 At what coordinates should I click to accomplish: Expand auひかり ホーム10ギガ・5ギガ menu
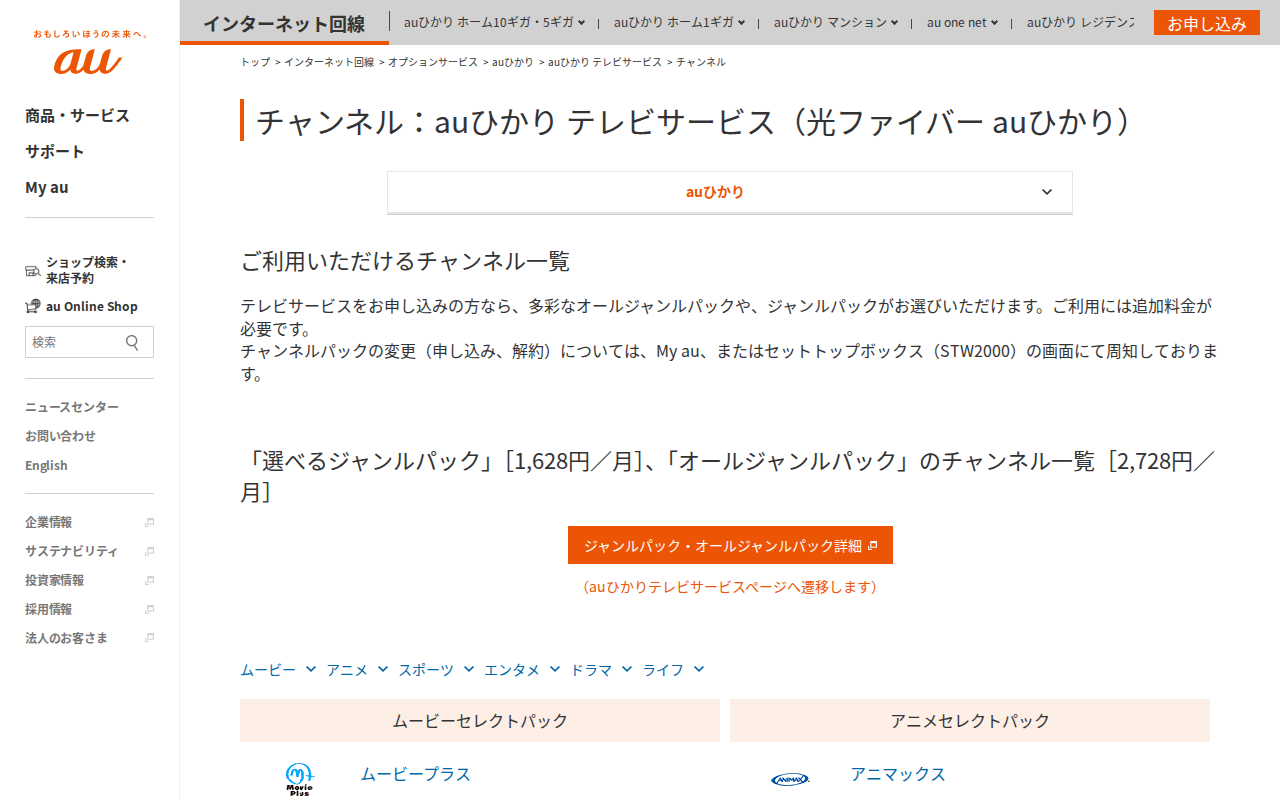pyautogui.click(x=495, y=22)
